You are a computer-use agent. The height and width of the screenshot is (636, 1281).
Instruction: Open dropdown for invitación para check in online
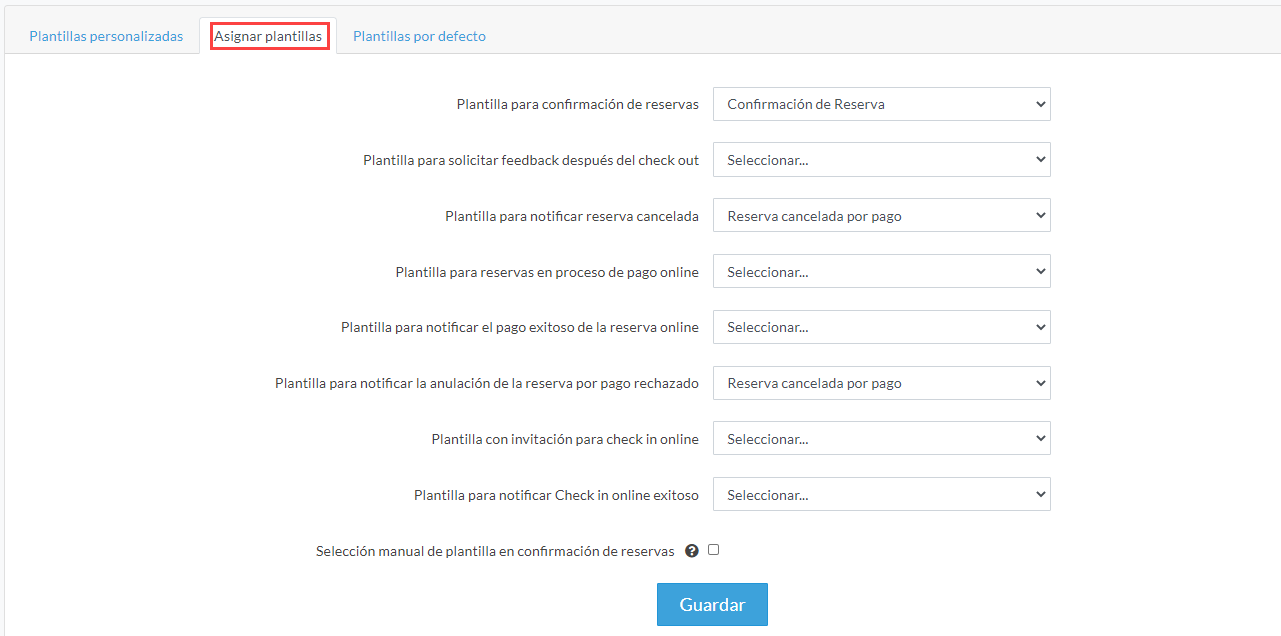(x=881, y=439)
